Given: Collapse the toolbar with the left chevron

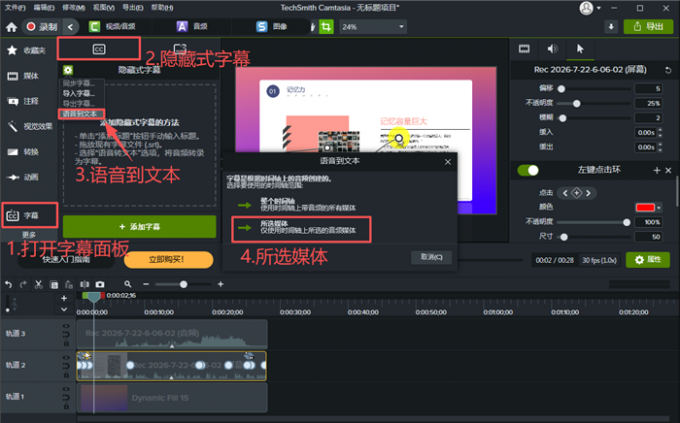Looking at the screenshot, I should click(70, 27).
